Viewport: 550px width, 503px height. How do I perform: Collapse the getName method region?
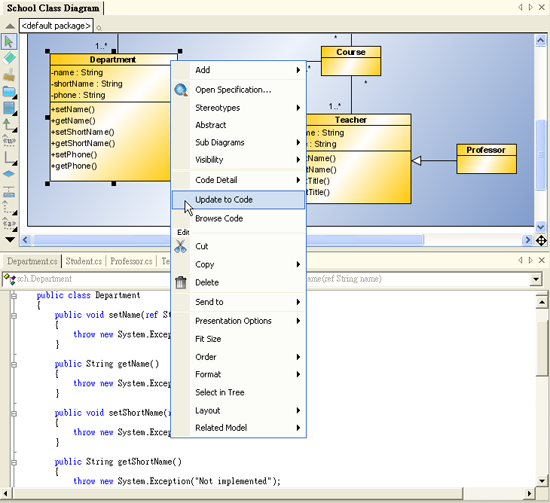coord(14,365)
